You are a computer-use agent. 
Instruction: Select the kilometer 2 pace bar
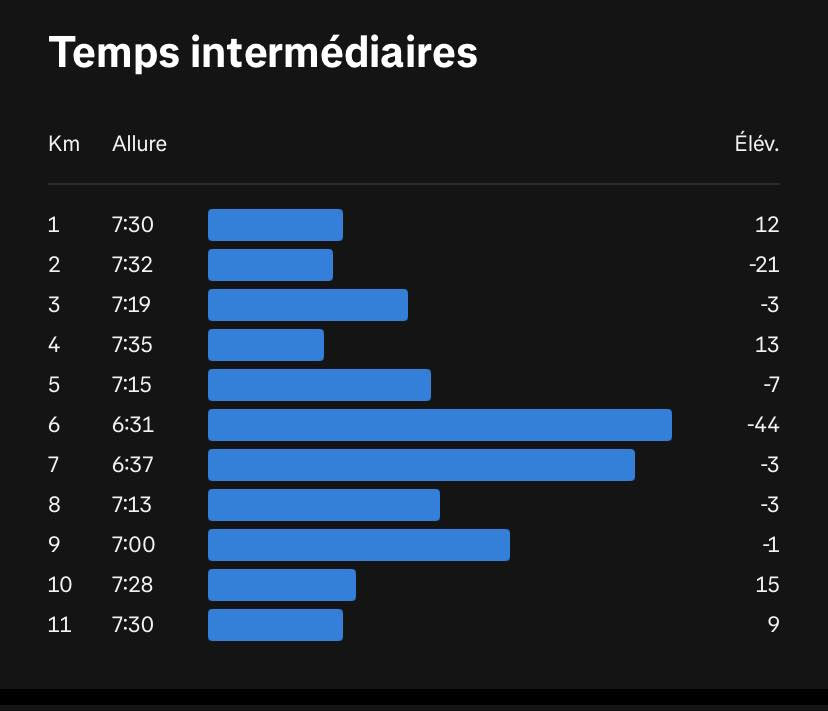pos(270,265)
